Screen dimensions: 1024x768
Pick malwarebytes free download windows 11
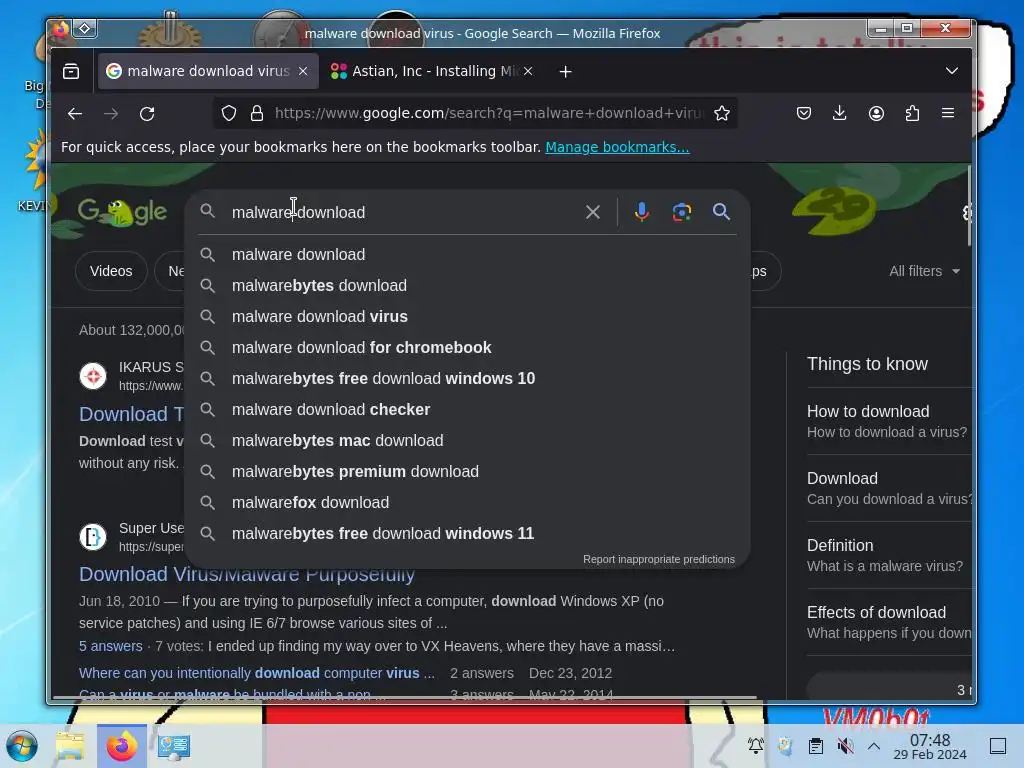point(468,534)
